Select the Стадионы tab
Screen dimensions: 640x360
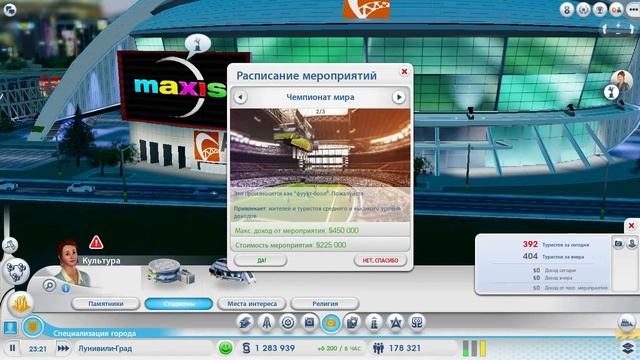179,304
